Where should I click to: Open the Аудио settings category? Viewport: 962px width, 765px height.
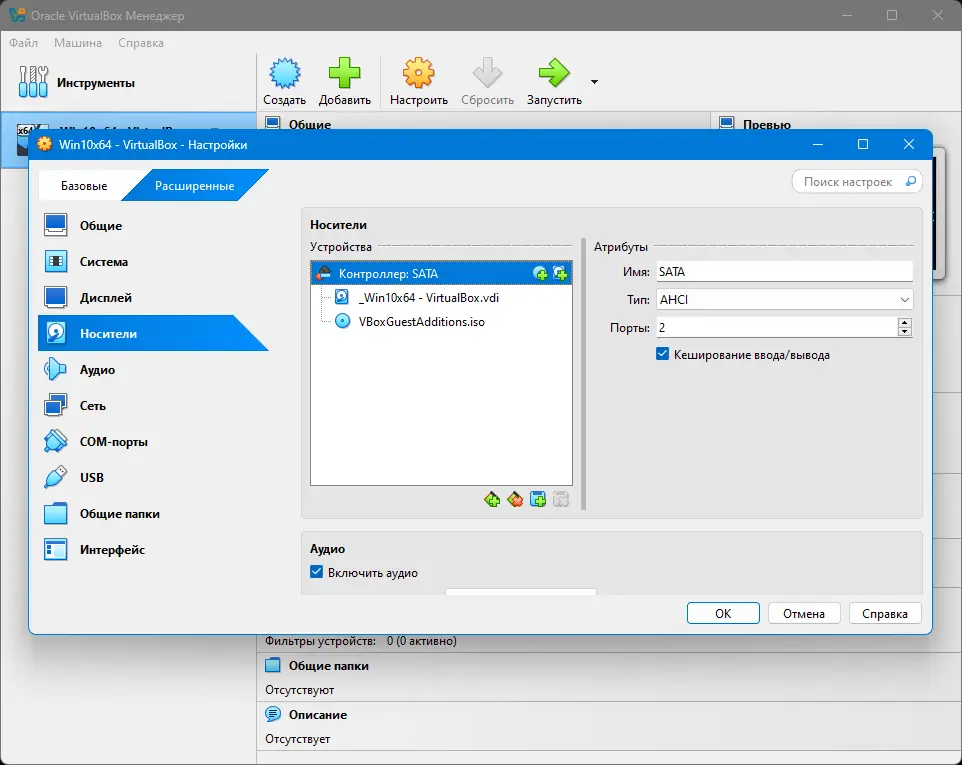coord(153,370)
